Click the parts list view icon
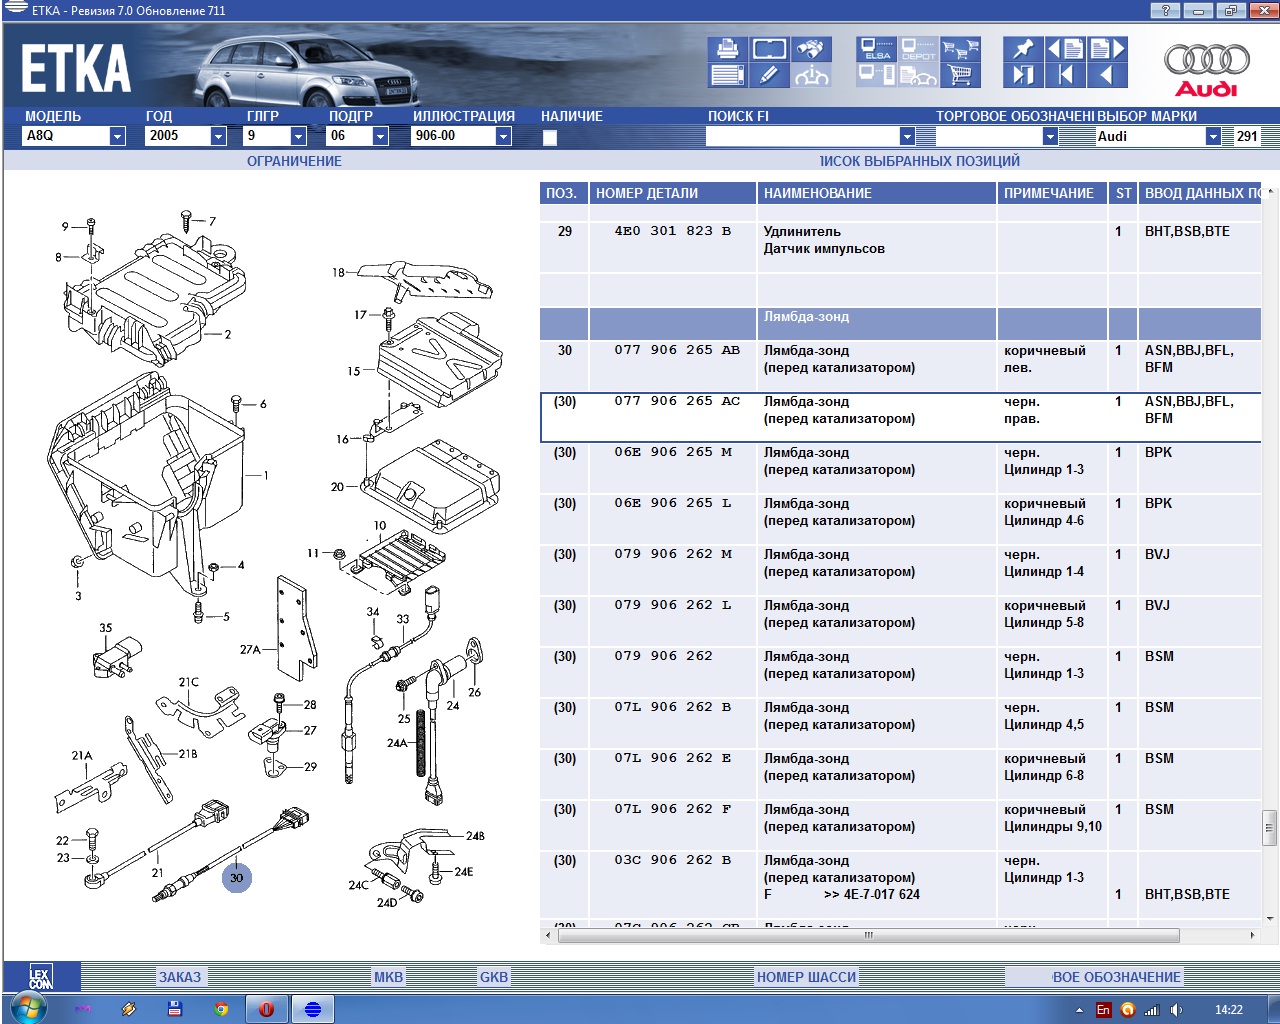1280x1024 pixels. (728, 75)
